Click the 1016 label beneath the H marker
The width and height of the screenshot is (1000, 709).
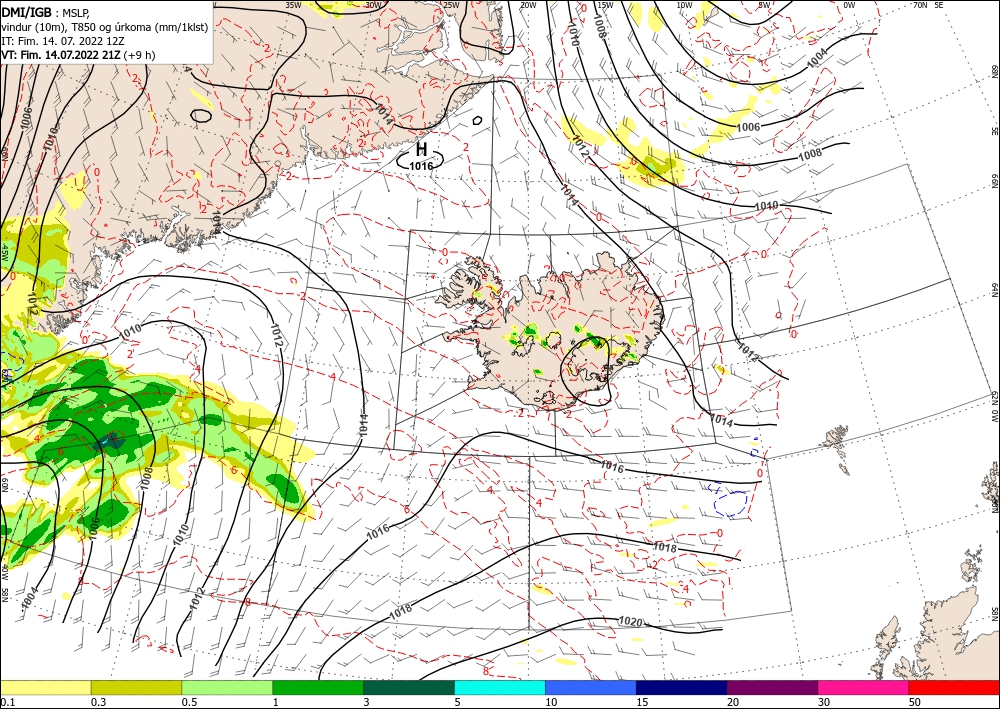click(x=421, y=166)
